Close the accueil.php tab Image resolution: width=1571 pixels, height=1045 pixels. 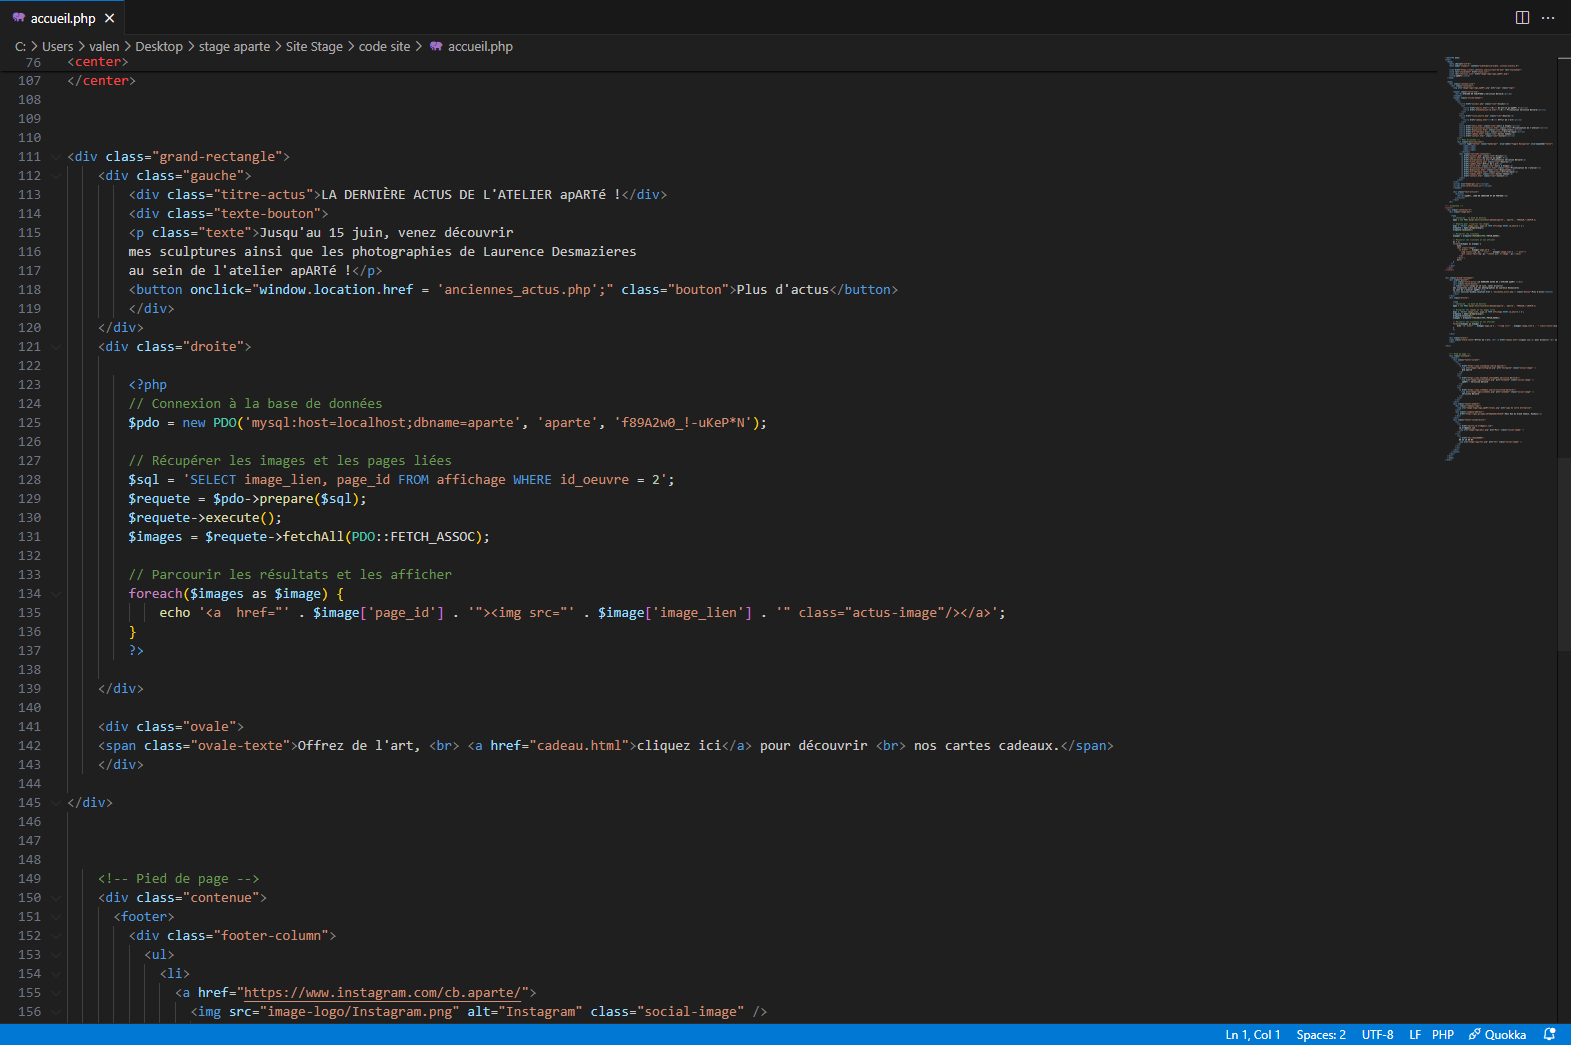110,18
